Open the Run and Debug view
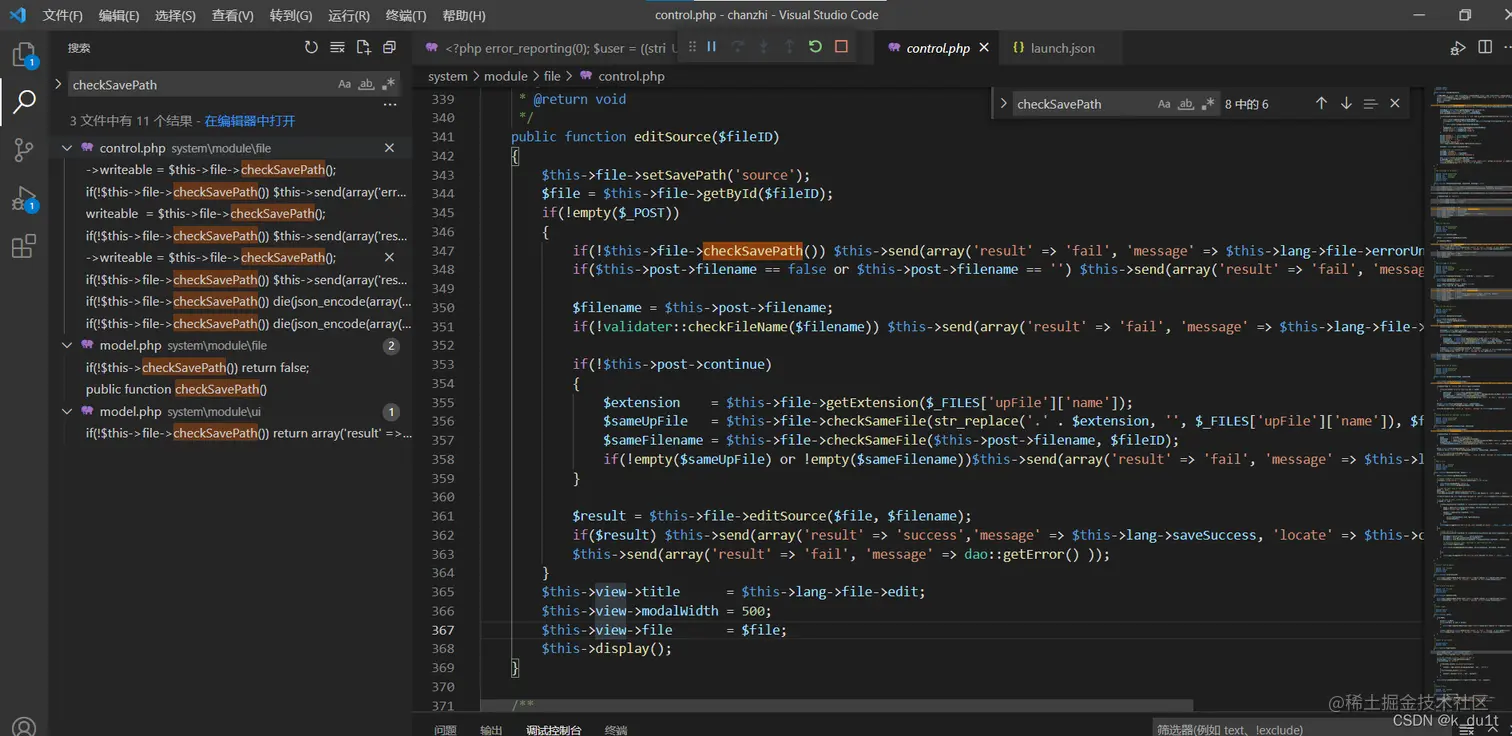This screenshot has height=736, width=1512. pyautogui.click(x=24, y=199)
